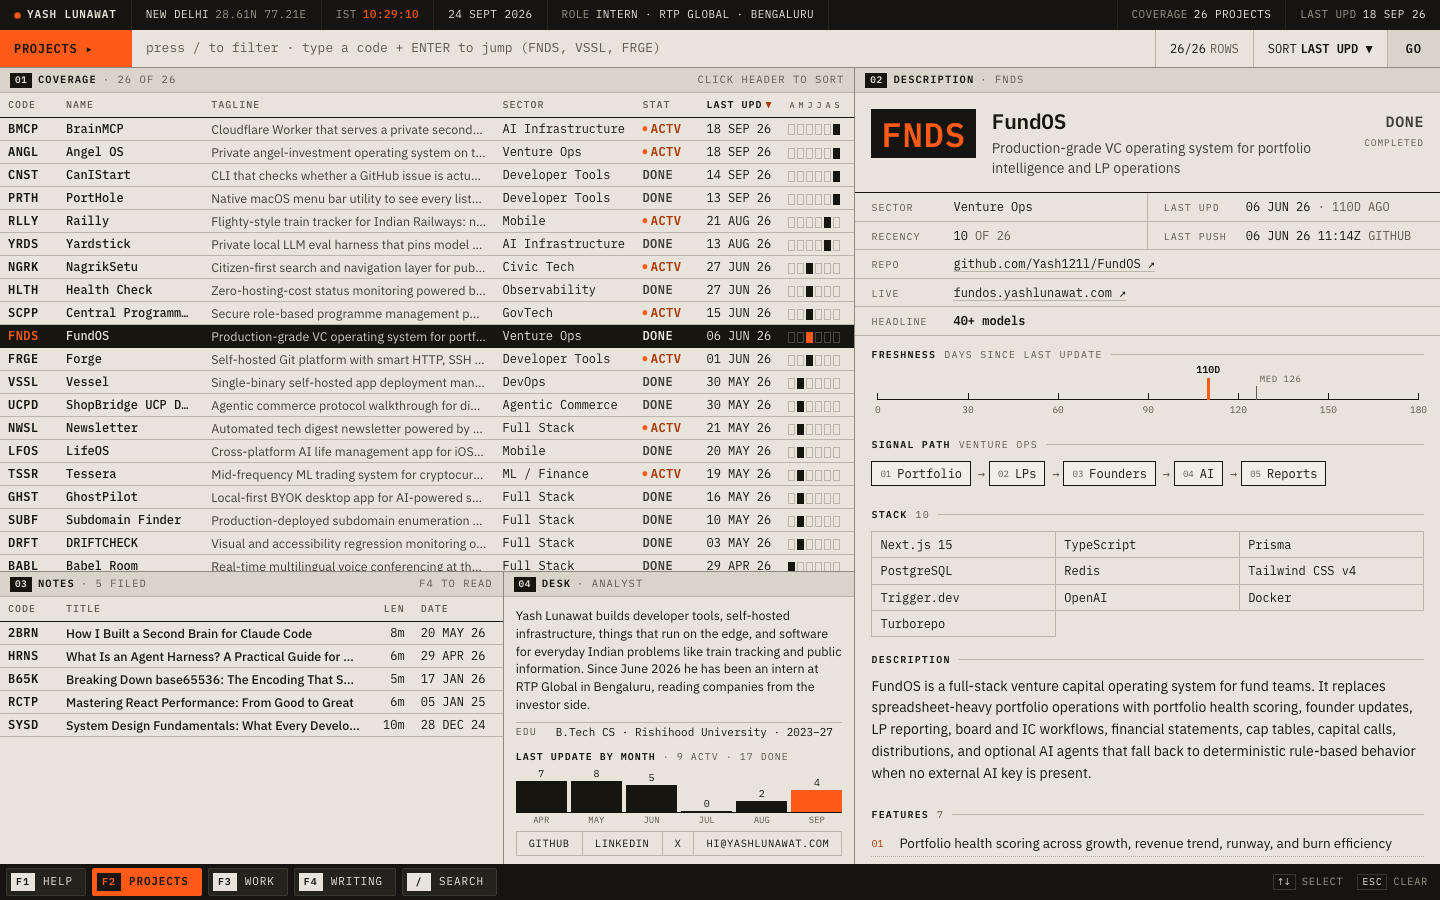
Task: Select the Railly project row
Action: pyautogui.click(x=427, y=221)
